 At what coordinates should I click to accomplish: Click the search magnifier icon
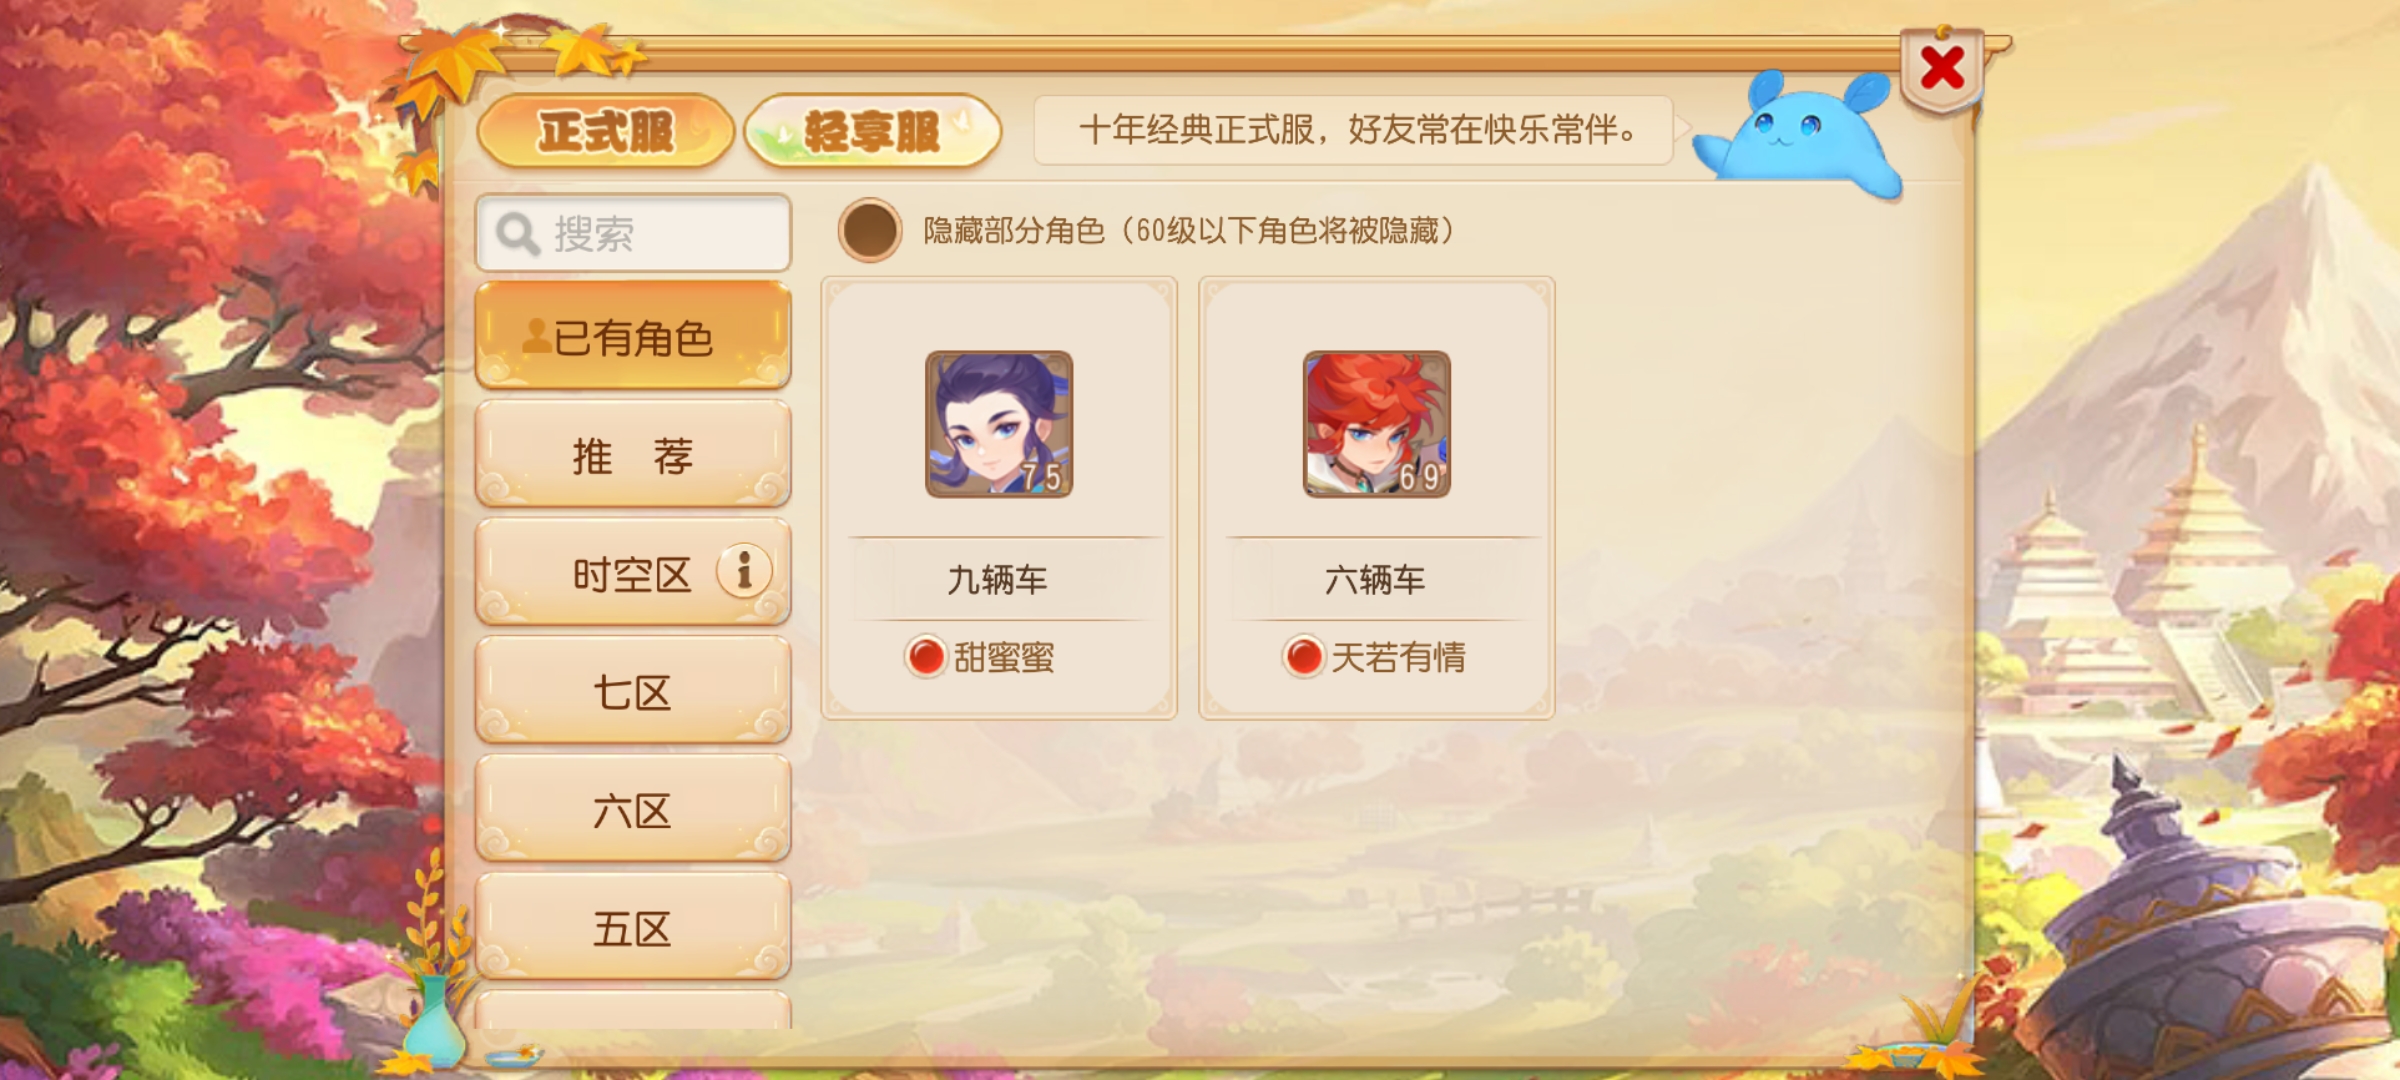(517, 234)
